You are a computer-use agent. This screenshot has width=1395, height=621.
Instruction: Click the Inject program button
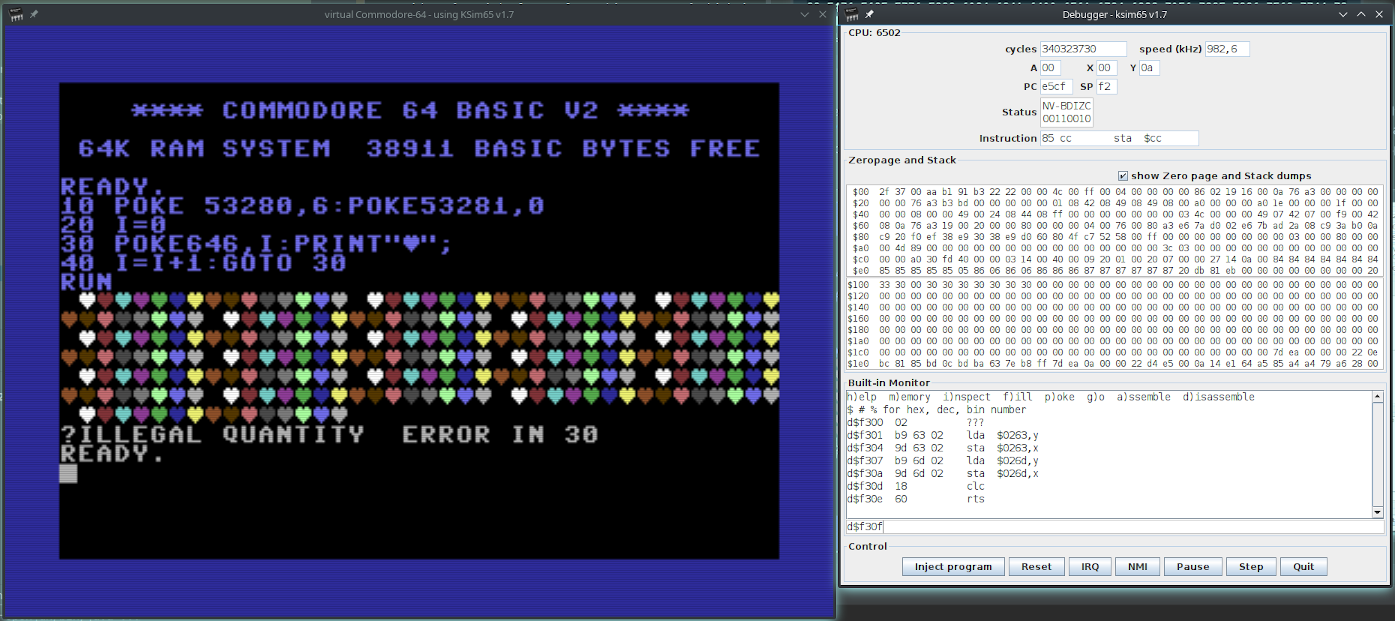tap(953, 566)
